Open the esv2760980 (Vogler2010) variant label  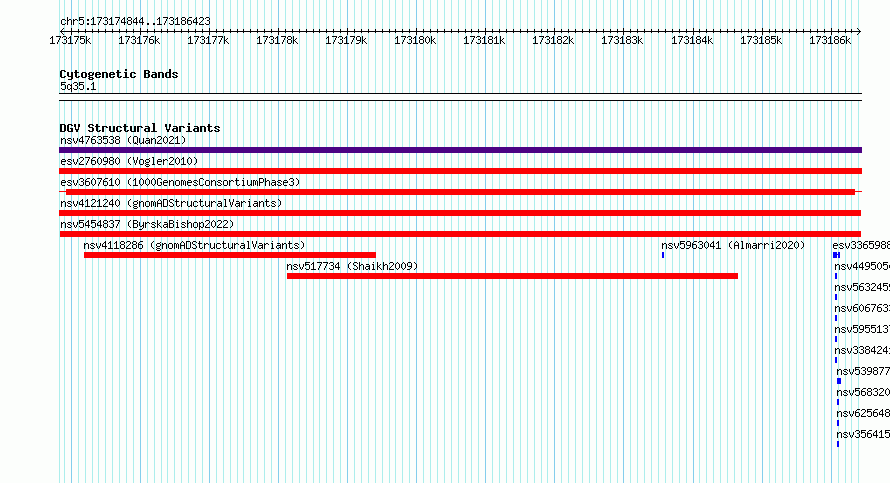pyautogui.click(x=129, y=161)
